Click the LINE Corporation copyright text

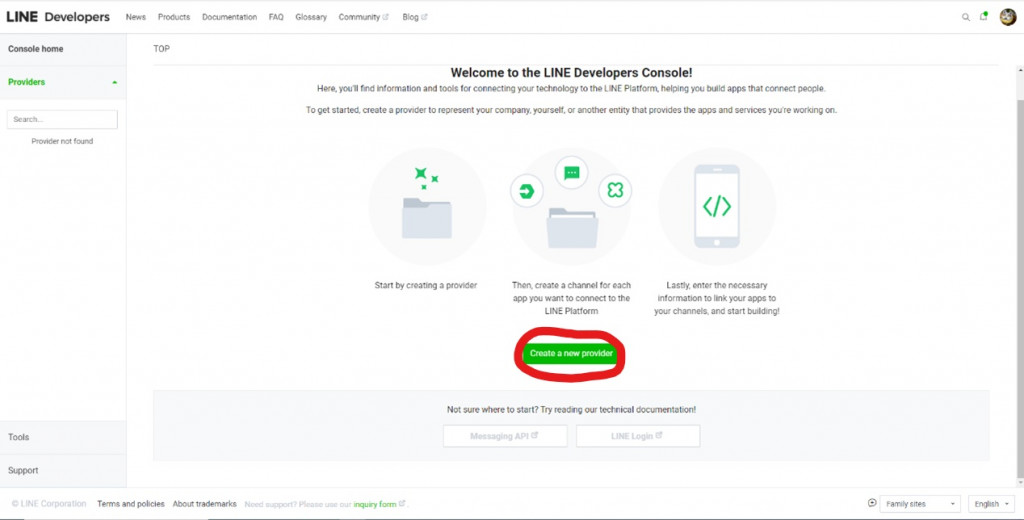tap(49, 504)
